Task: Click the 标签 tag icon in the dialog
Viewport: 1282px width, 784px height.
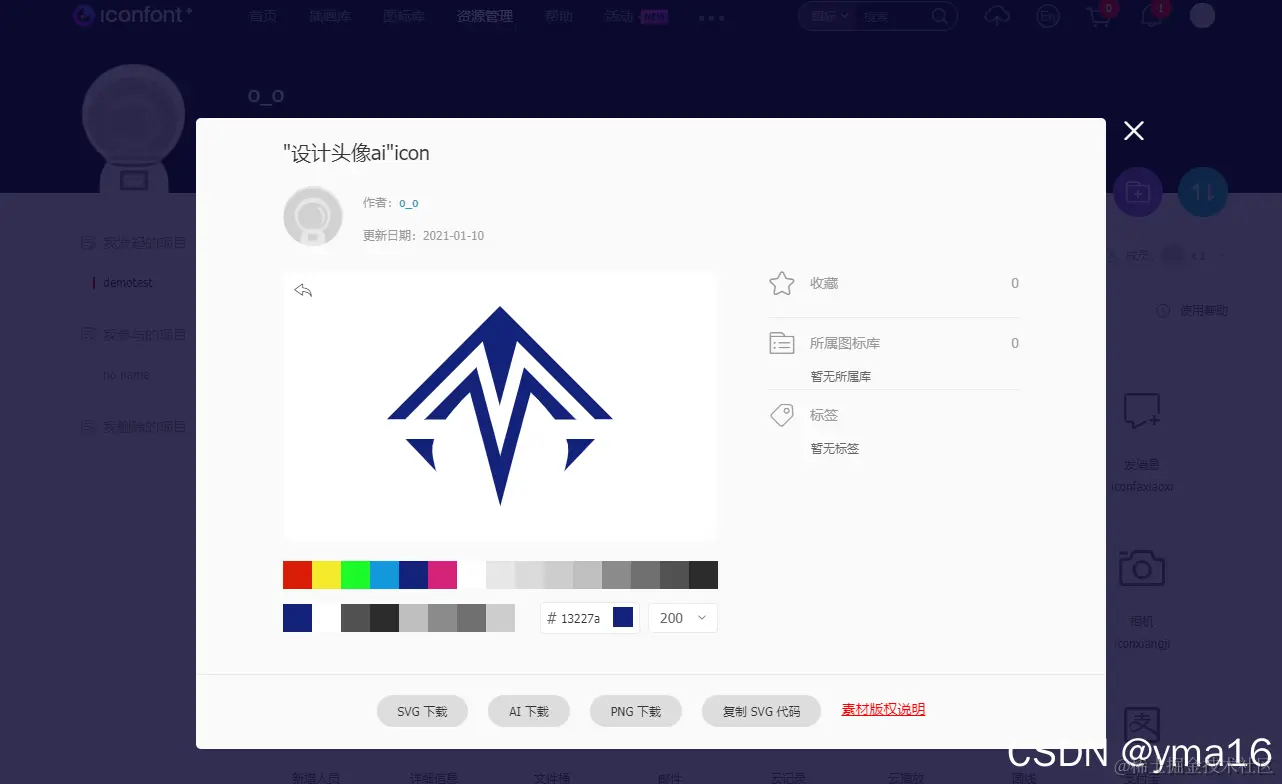Action: click(x=782, y=413)
